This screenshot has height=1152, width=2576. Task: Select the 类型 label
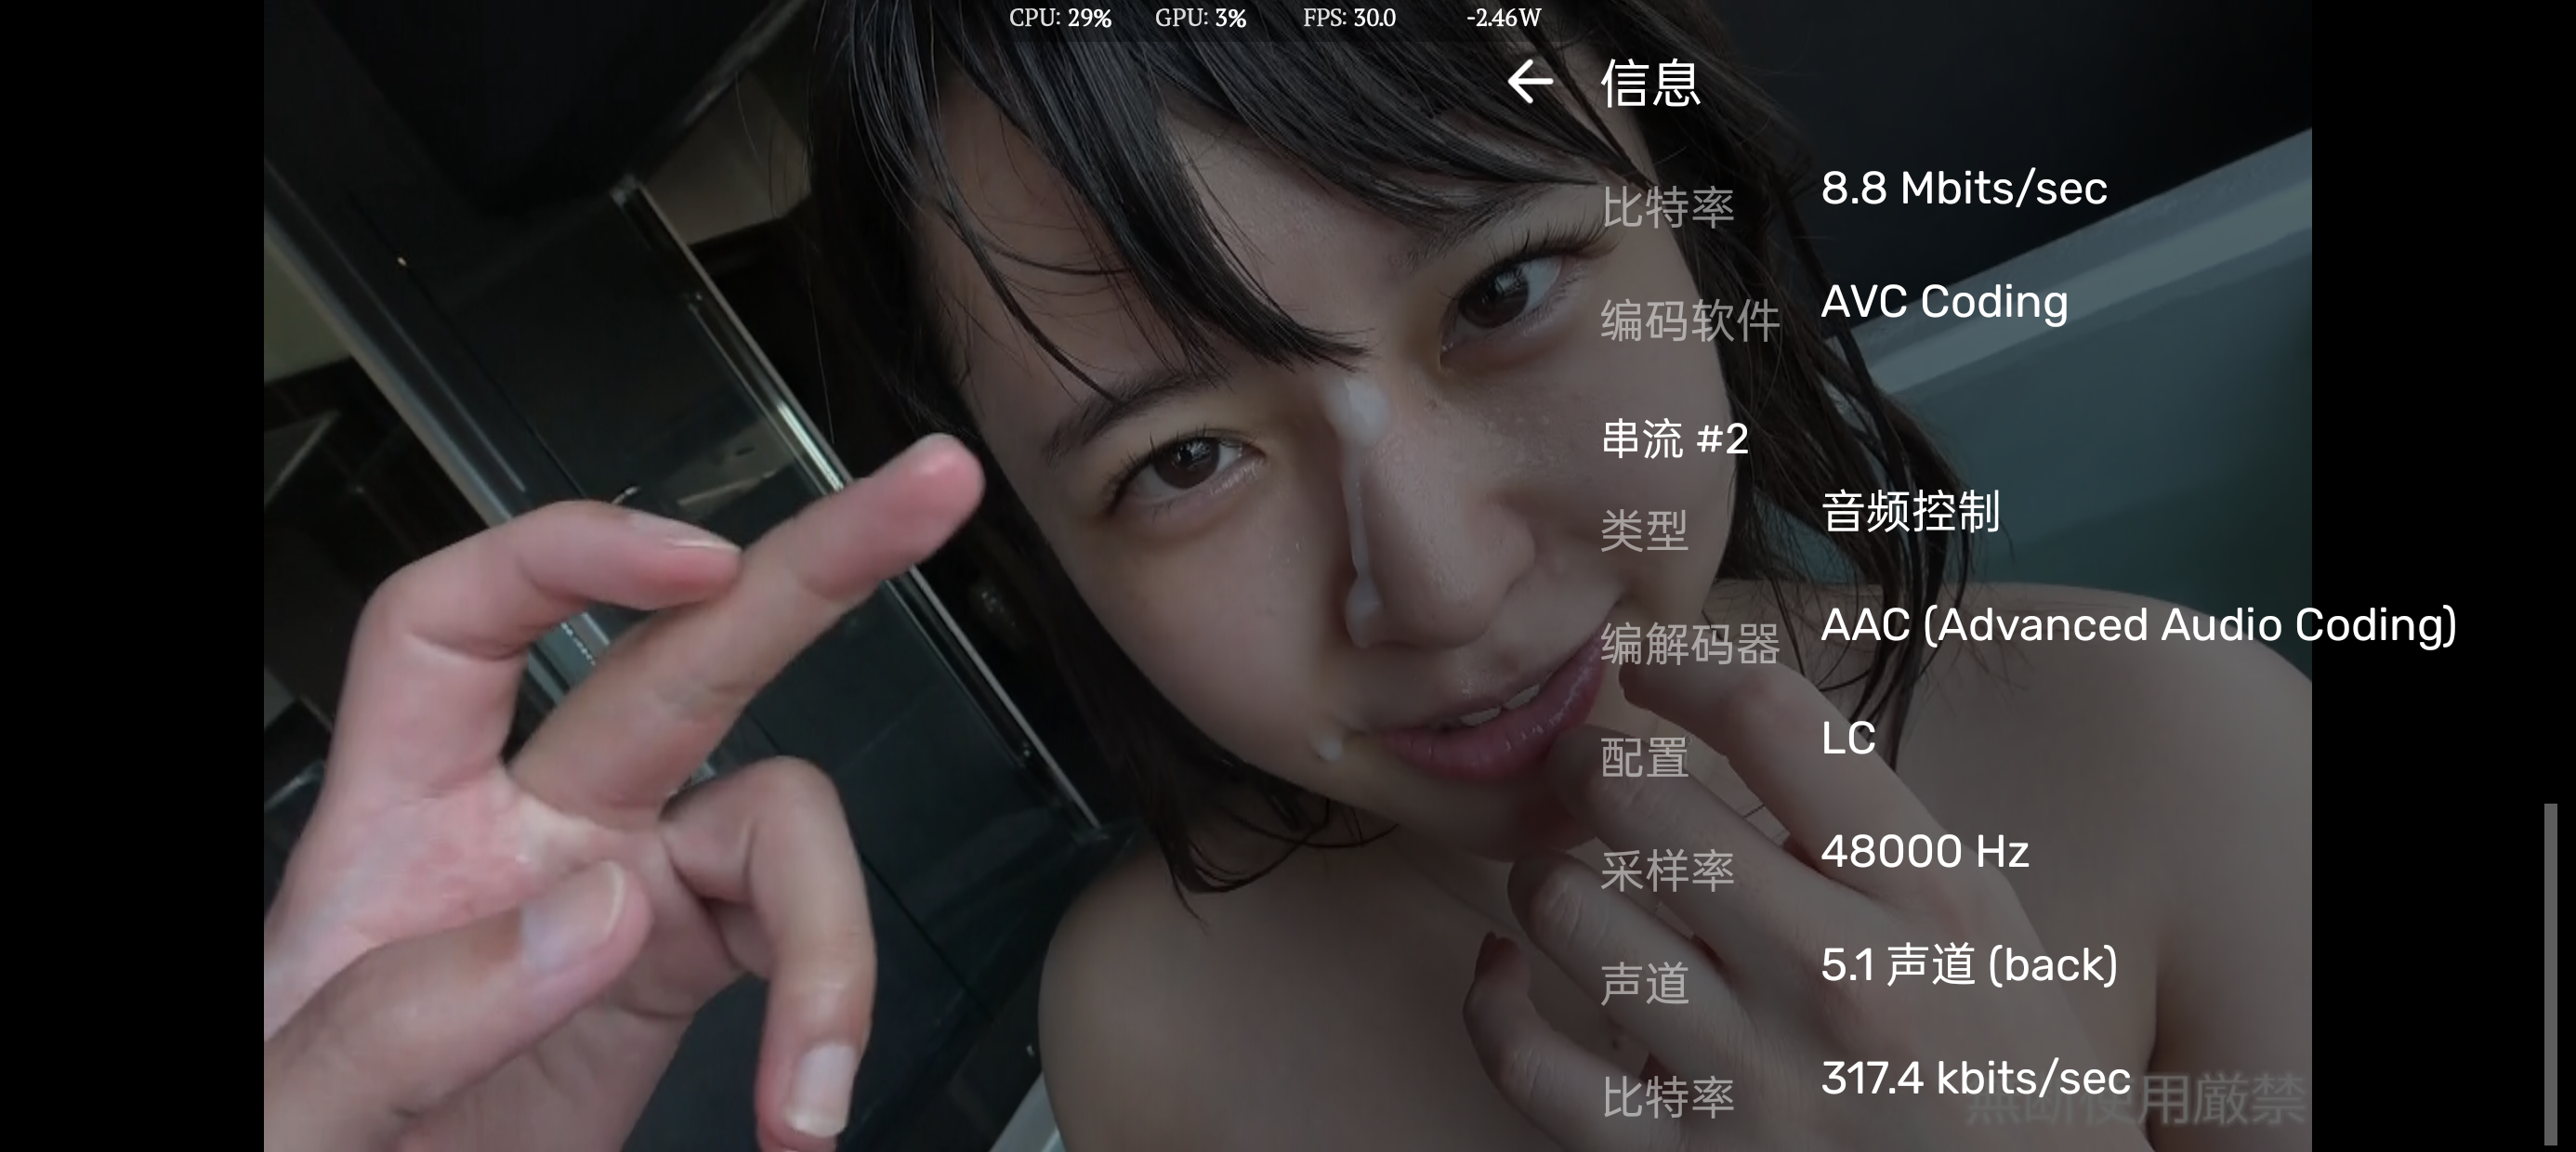pos(1644,530)
